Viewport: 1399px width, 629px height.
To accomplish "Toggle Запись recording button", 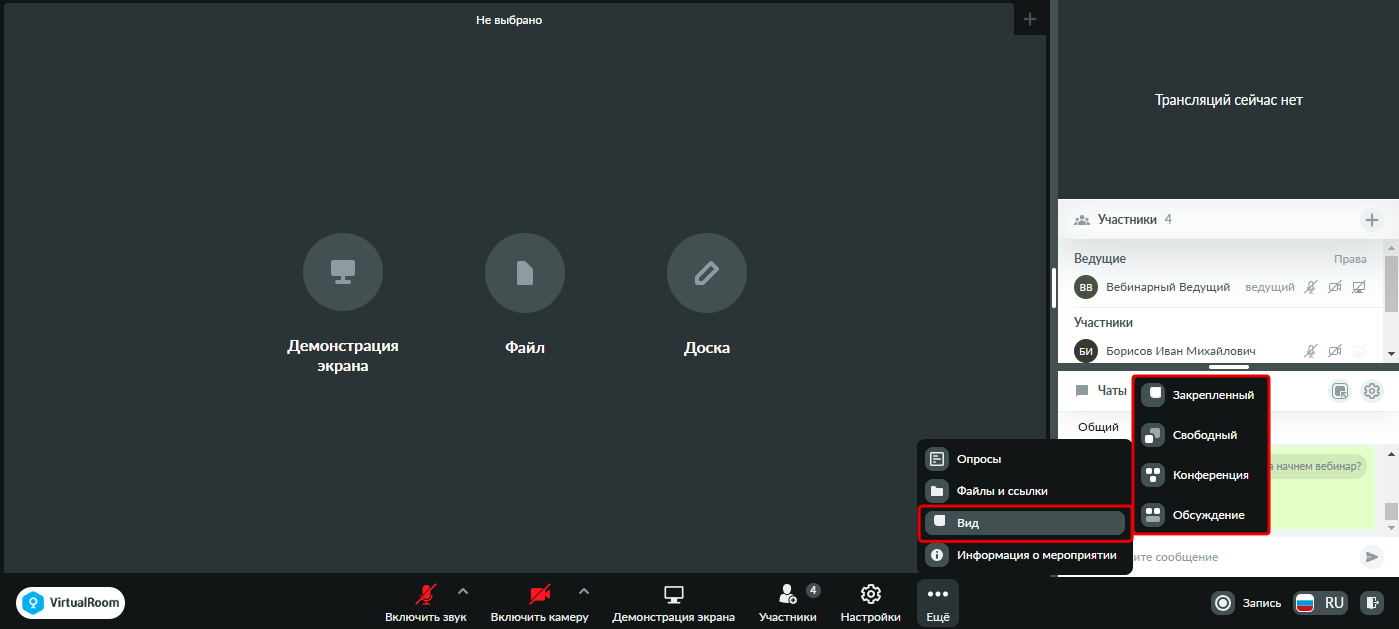I will 1246,603.
